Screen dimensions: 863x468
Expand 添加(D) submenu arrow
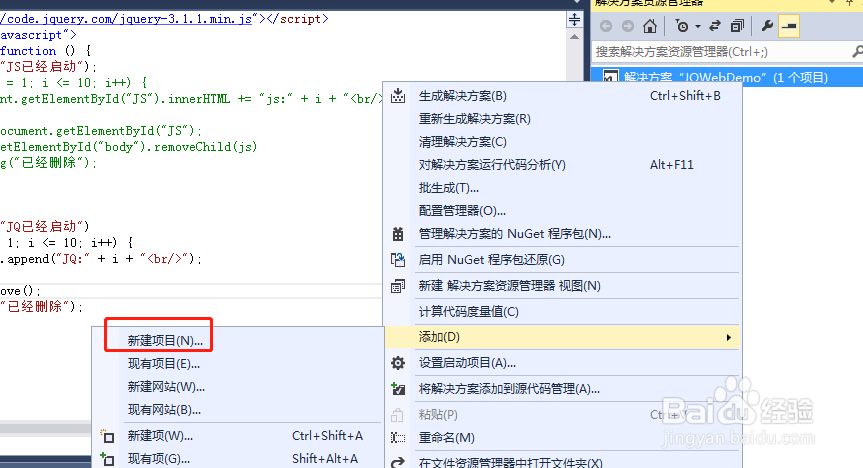[729, 338]
